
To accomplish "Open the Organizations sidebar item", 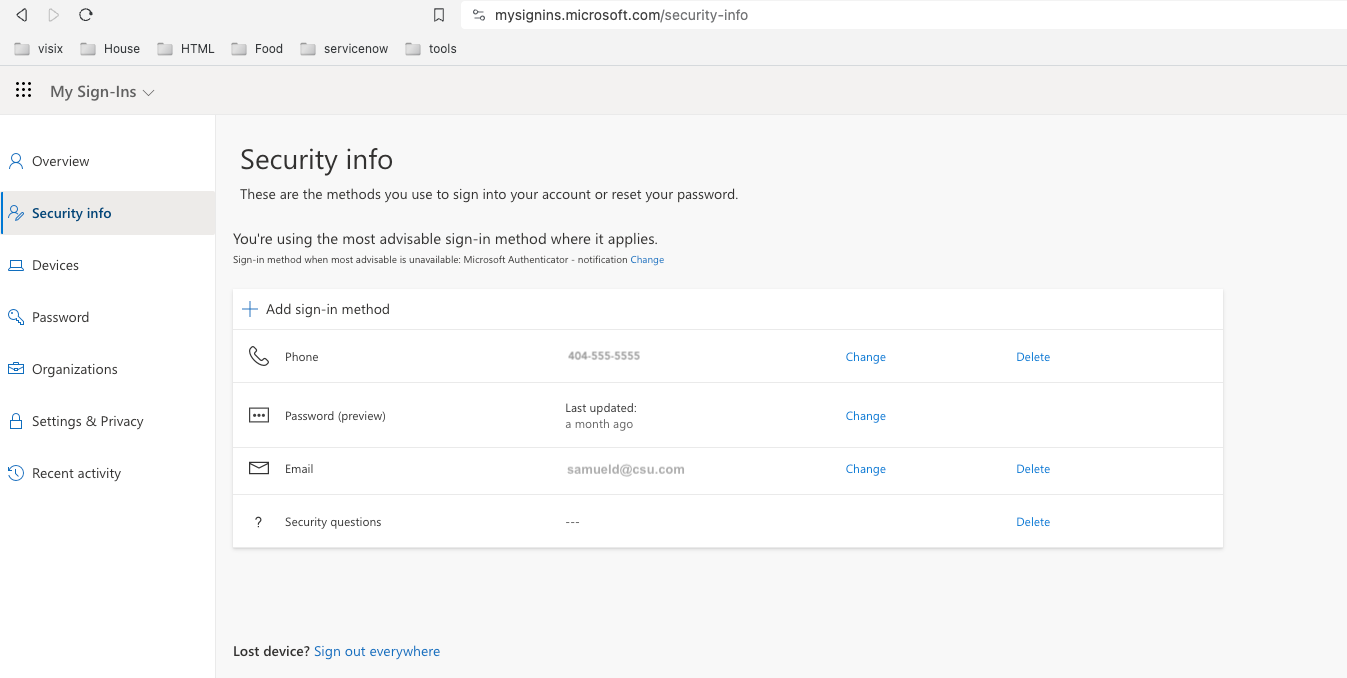I will click(x=74, y=369).
